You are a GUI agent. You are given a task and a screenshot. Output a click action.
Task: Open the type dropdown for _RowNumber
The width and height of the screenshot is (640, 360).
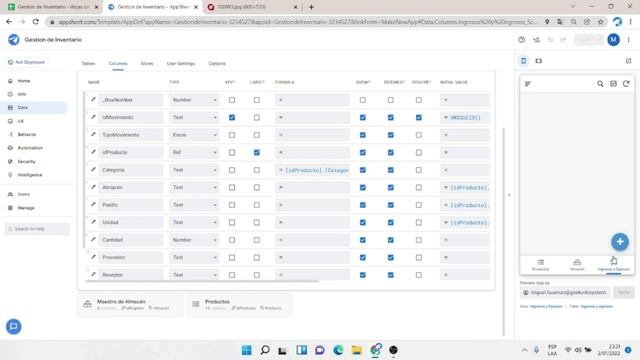point(194,100)
